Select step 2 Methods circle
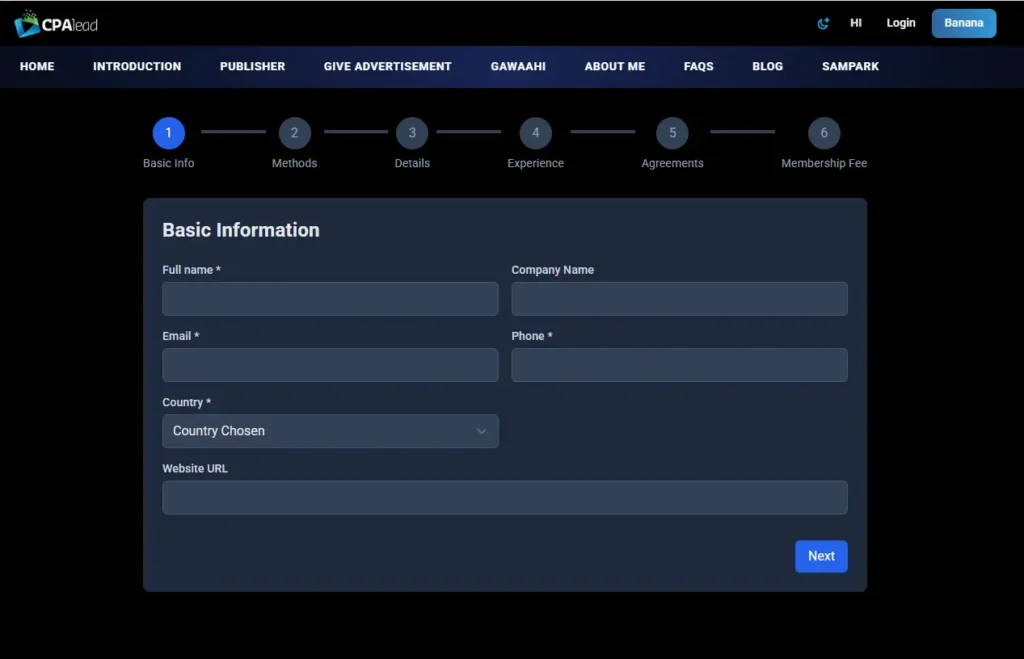Viewport: 1024px width, 659px height. click(x=295, y=133)
